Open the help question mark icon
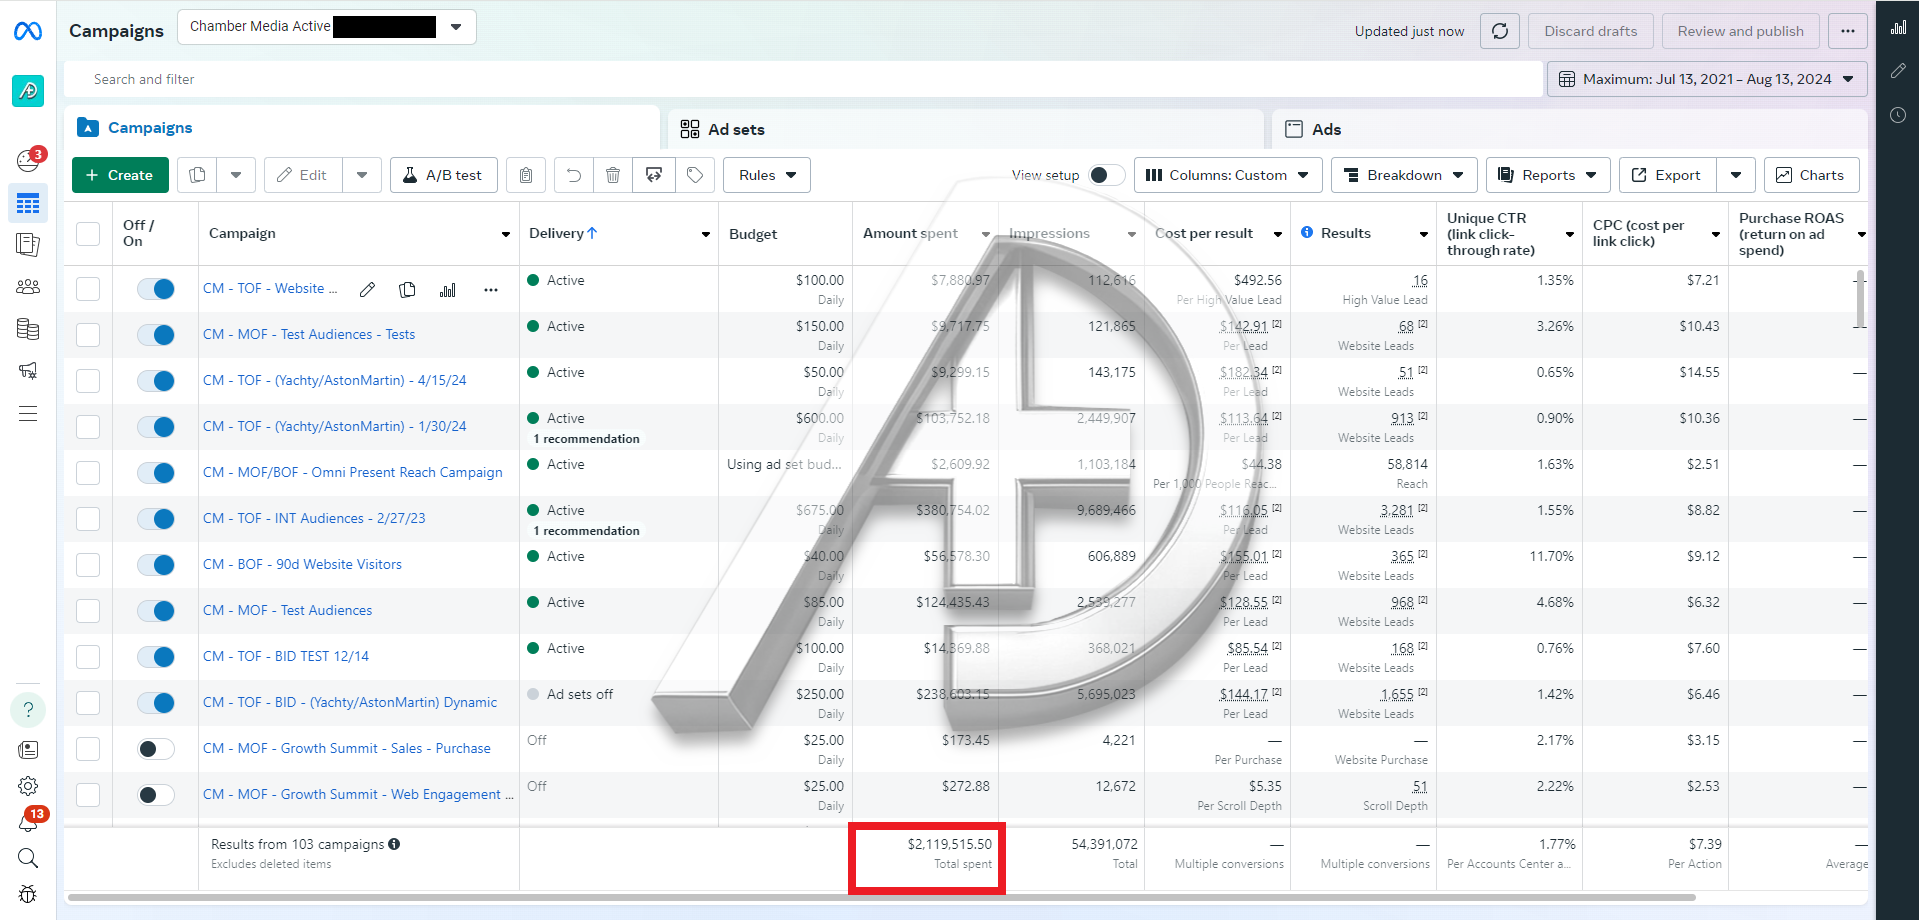Image resolution: width=1919 pixels, height=920 pixels. pyautogui.click(x=28, y=710)
